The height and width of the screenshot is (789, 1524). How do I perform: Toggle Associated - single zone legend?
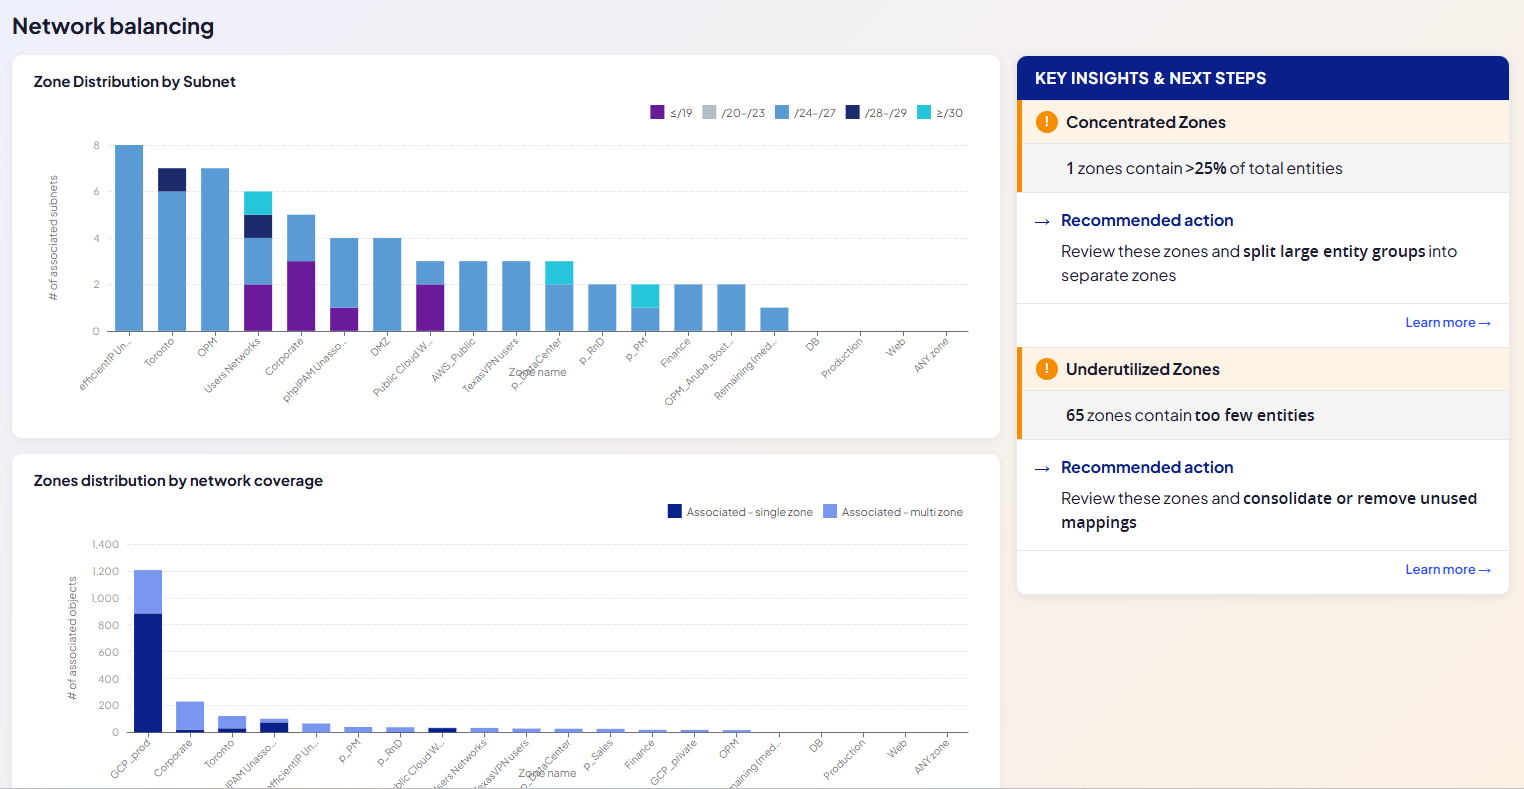tap(740, 512)
